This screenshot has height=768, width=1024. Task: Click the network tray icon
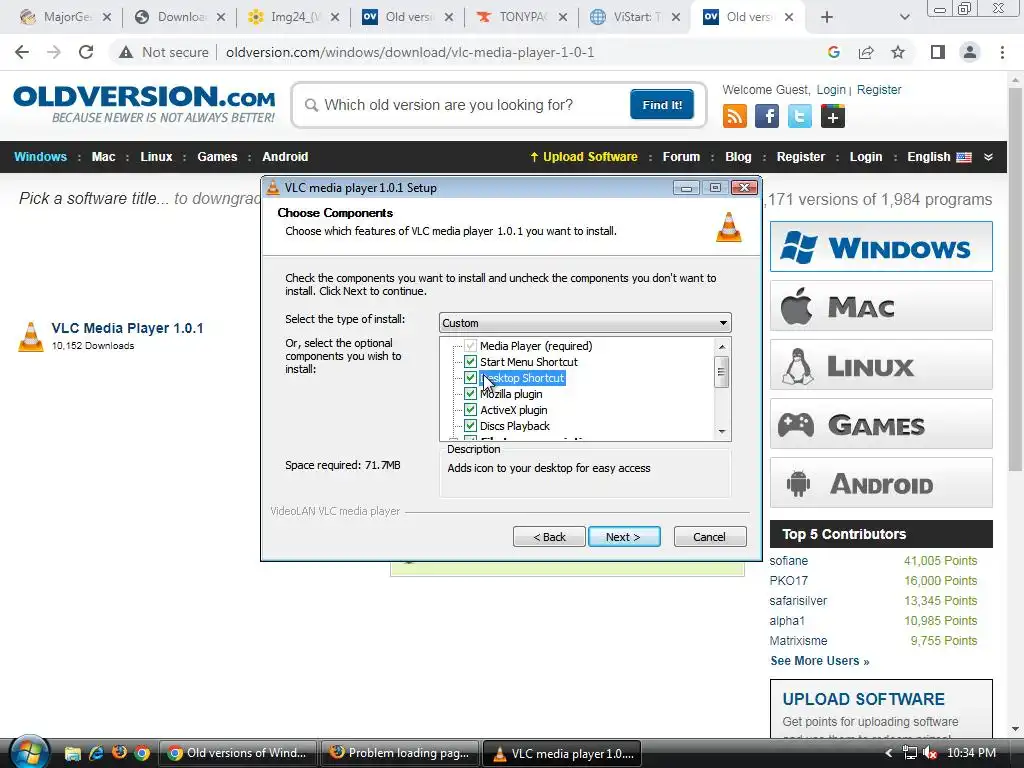point(910,753)
